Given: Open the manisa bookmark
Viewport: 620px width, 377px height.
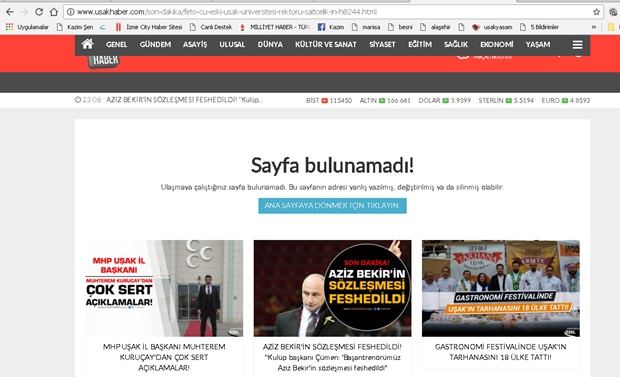Looking at the screenshot, I should 366,27.
